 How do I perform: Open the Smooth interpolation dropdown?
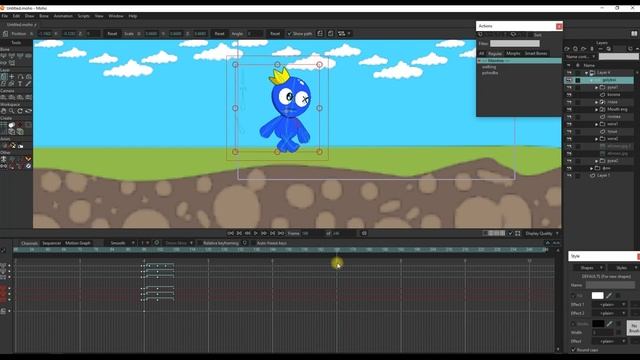pos(121,243)
